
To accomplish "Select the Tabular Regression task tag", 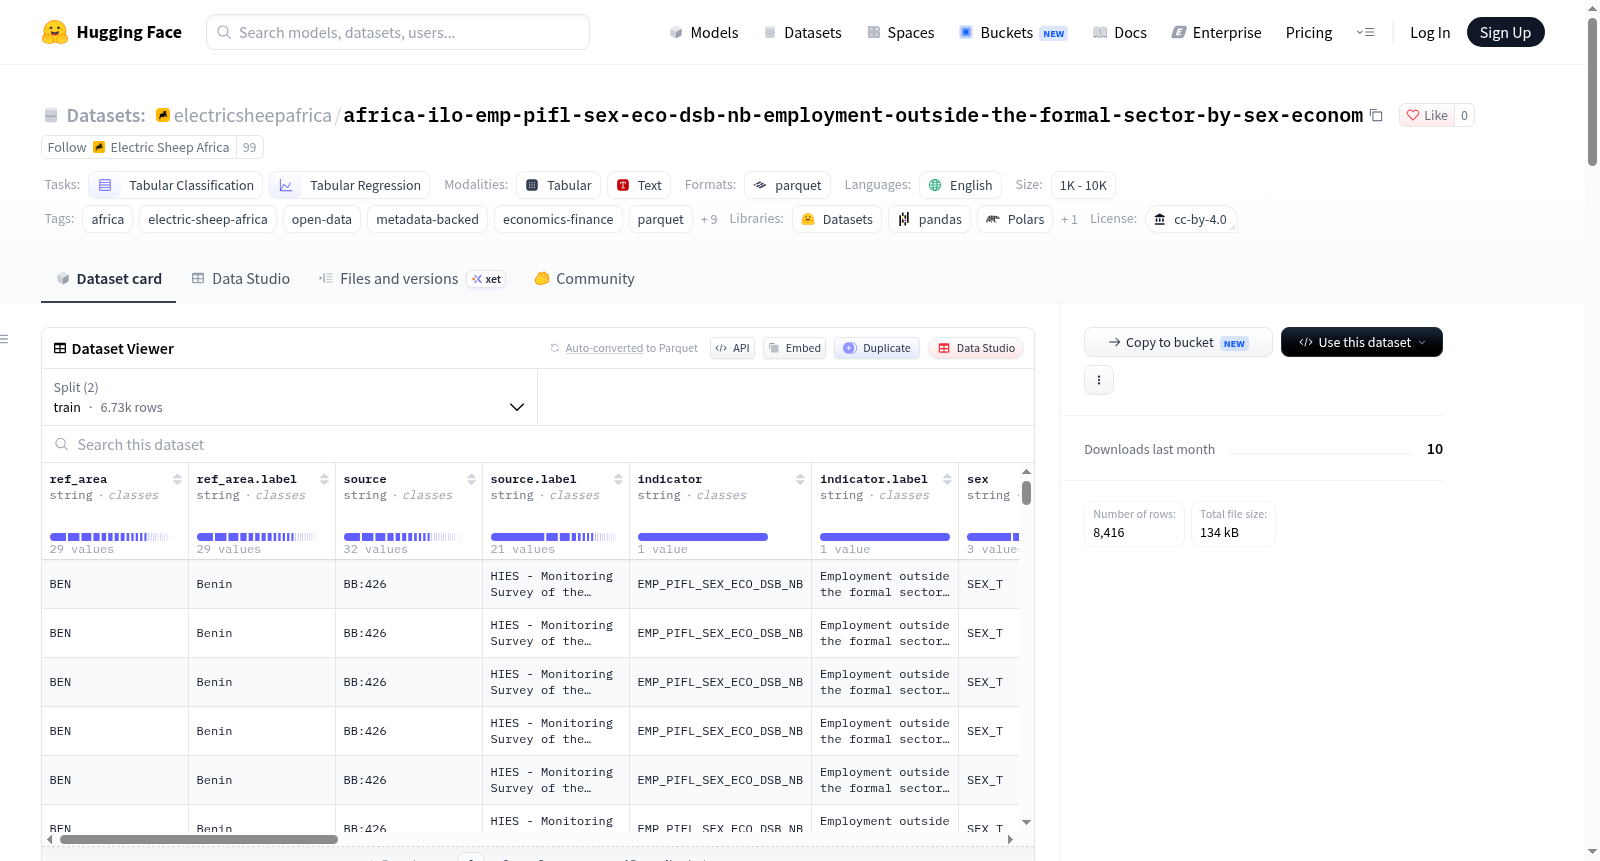I will tap(350, 185).
